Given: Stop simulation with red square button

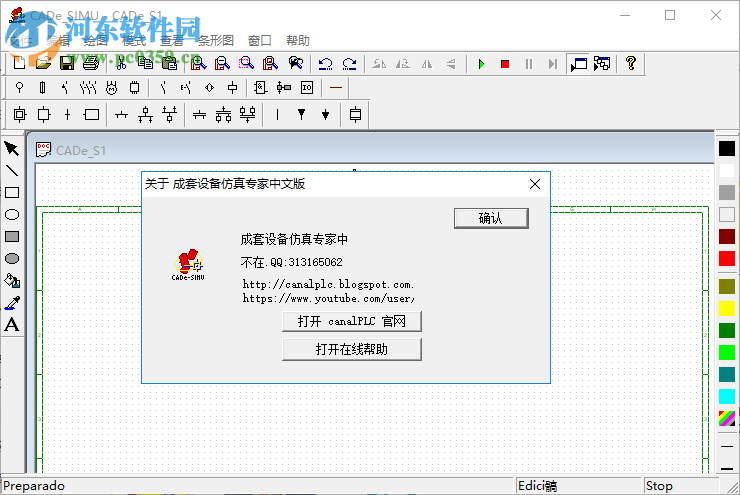Looking at the screenshot, I should tap(505, 64).
